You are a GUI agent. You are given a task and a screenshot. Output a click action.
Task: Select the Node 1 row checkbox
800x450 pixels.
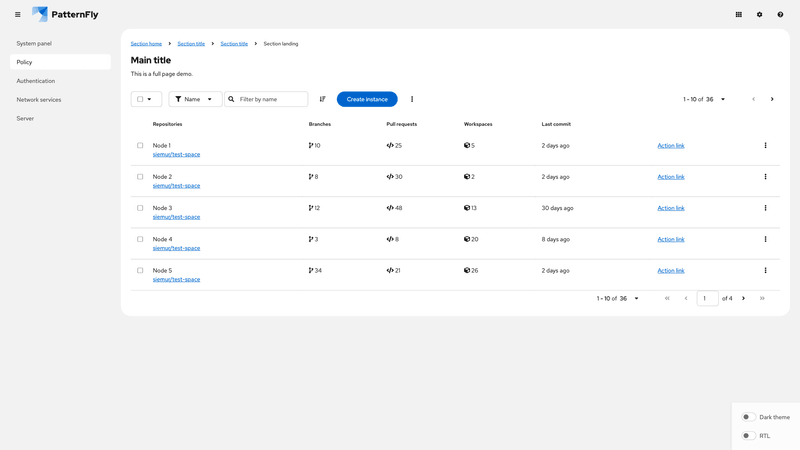point(140,145)
